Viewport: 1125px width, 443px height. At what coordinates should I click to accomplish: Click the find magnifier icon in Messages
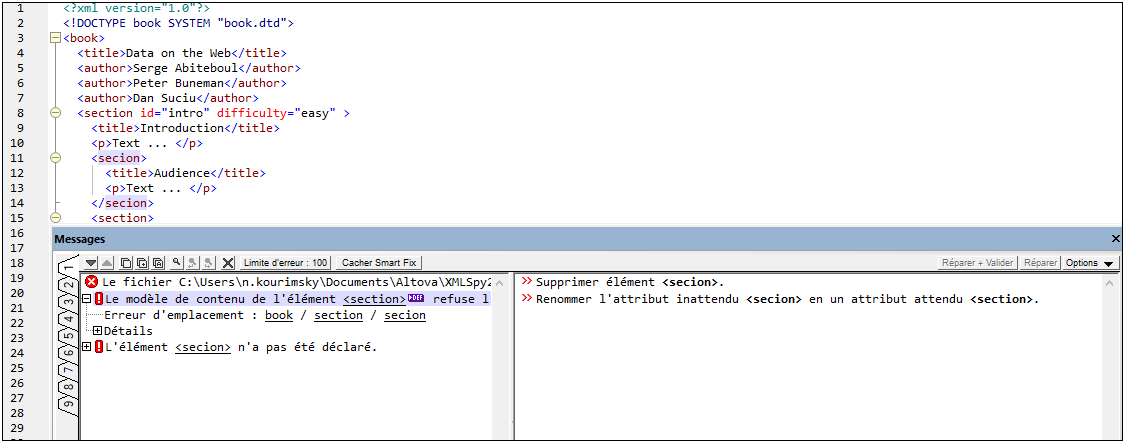click(176, 263)
